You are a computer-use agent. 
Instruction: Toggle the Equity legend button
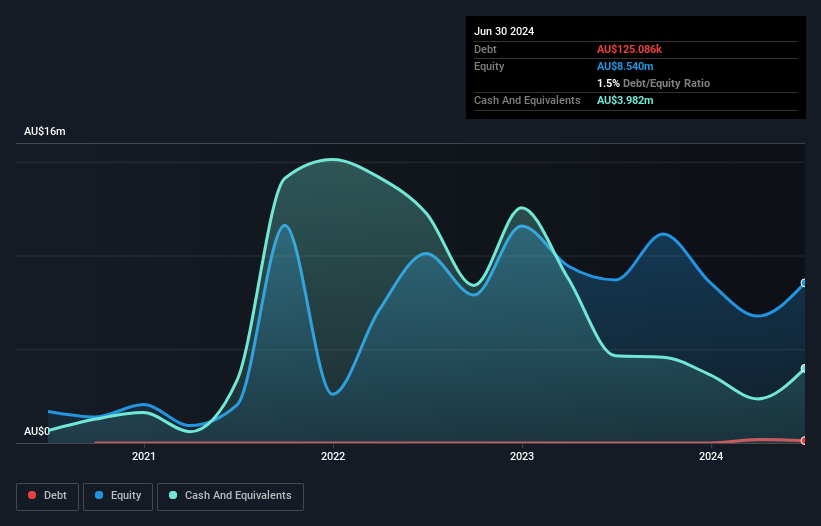click(x=118, y=496)
